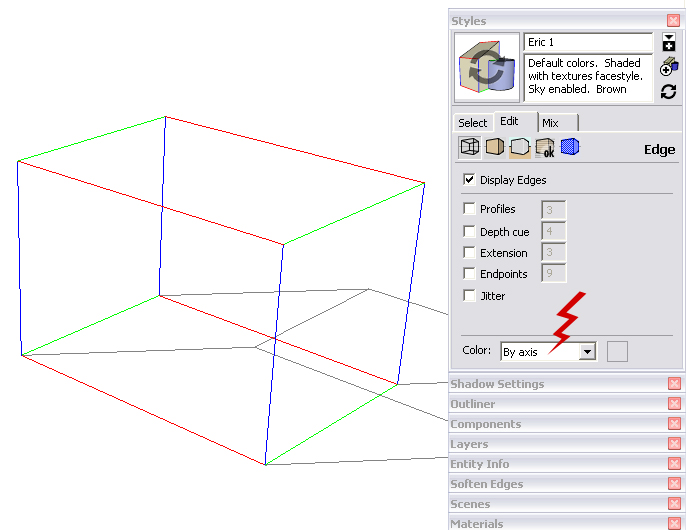Click the edge color swatch

tap(617, 351)
